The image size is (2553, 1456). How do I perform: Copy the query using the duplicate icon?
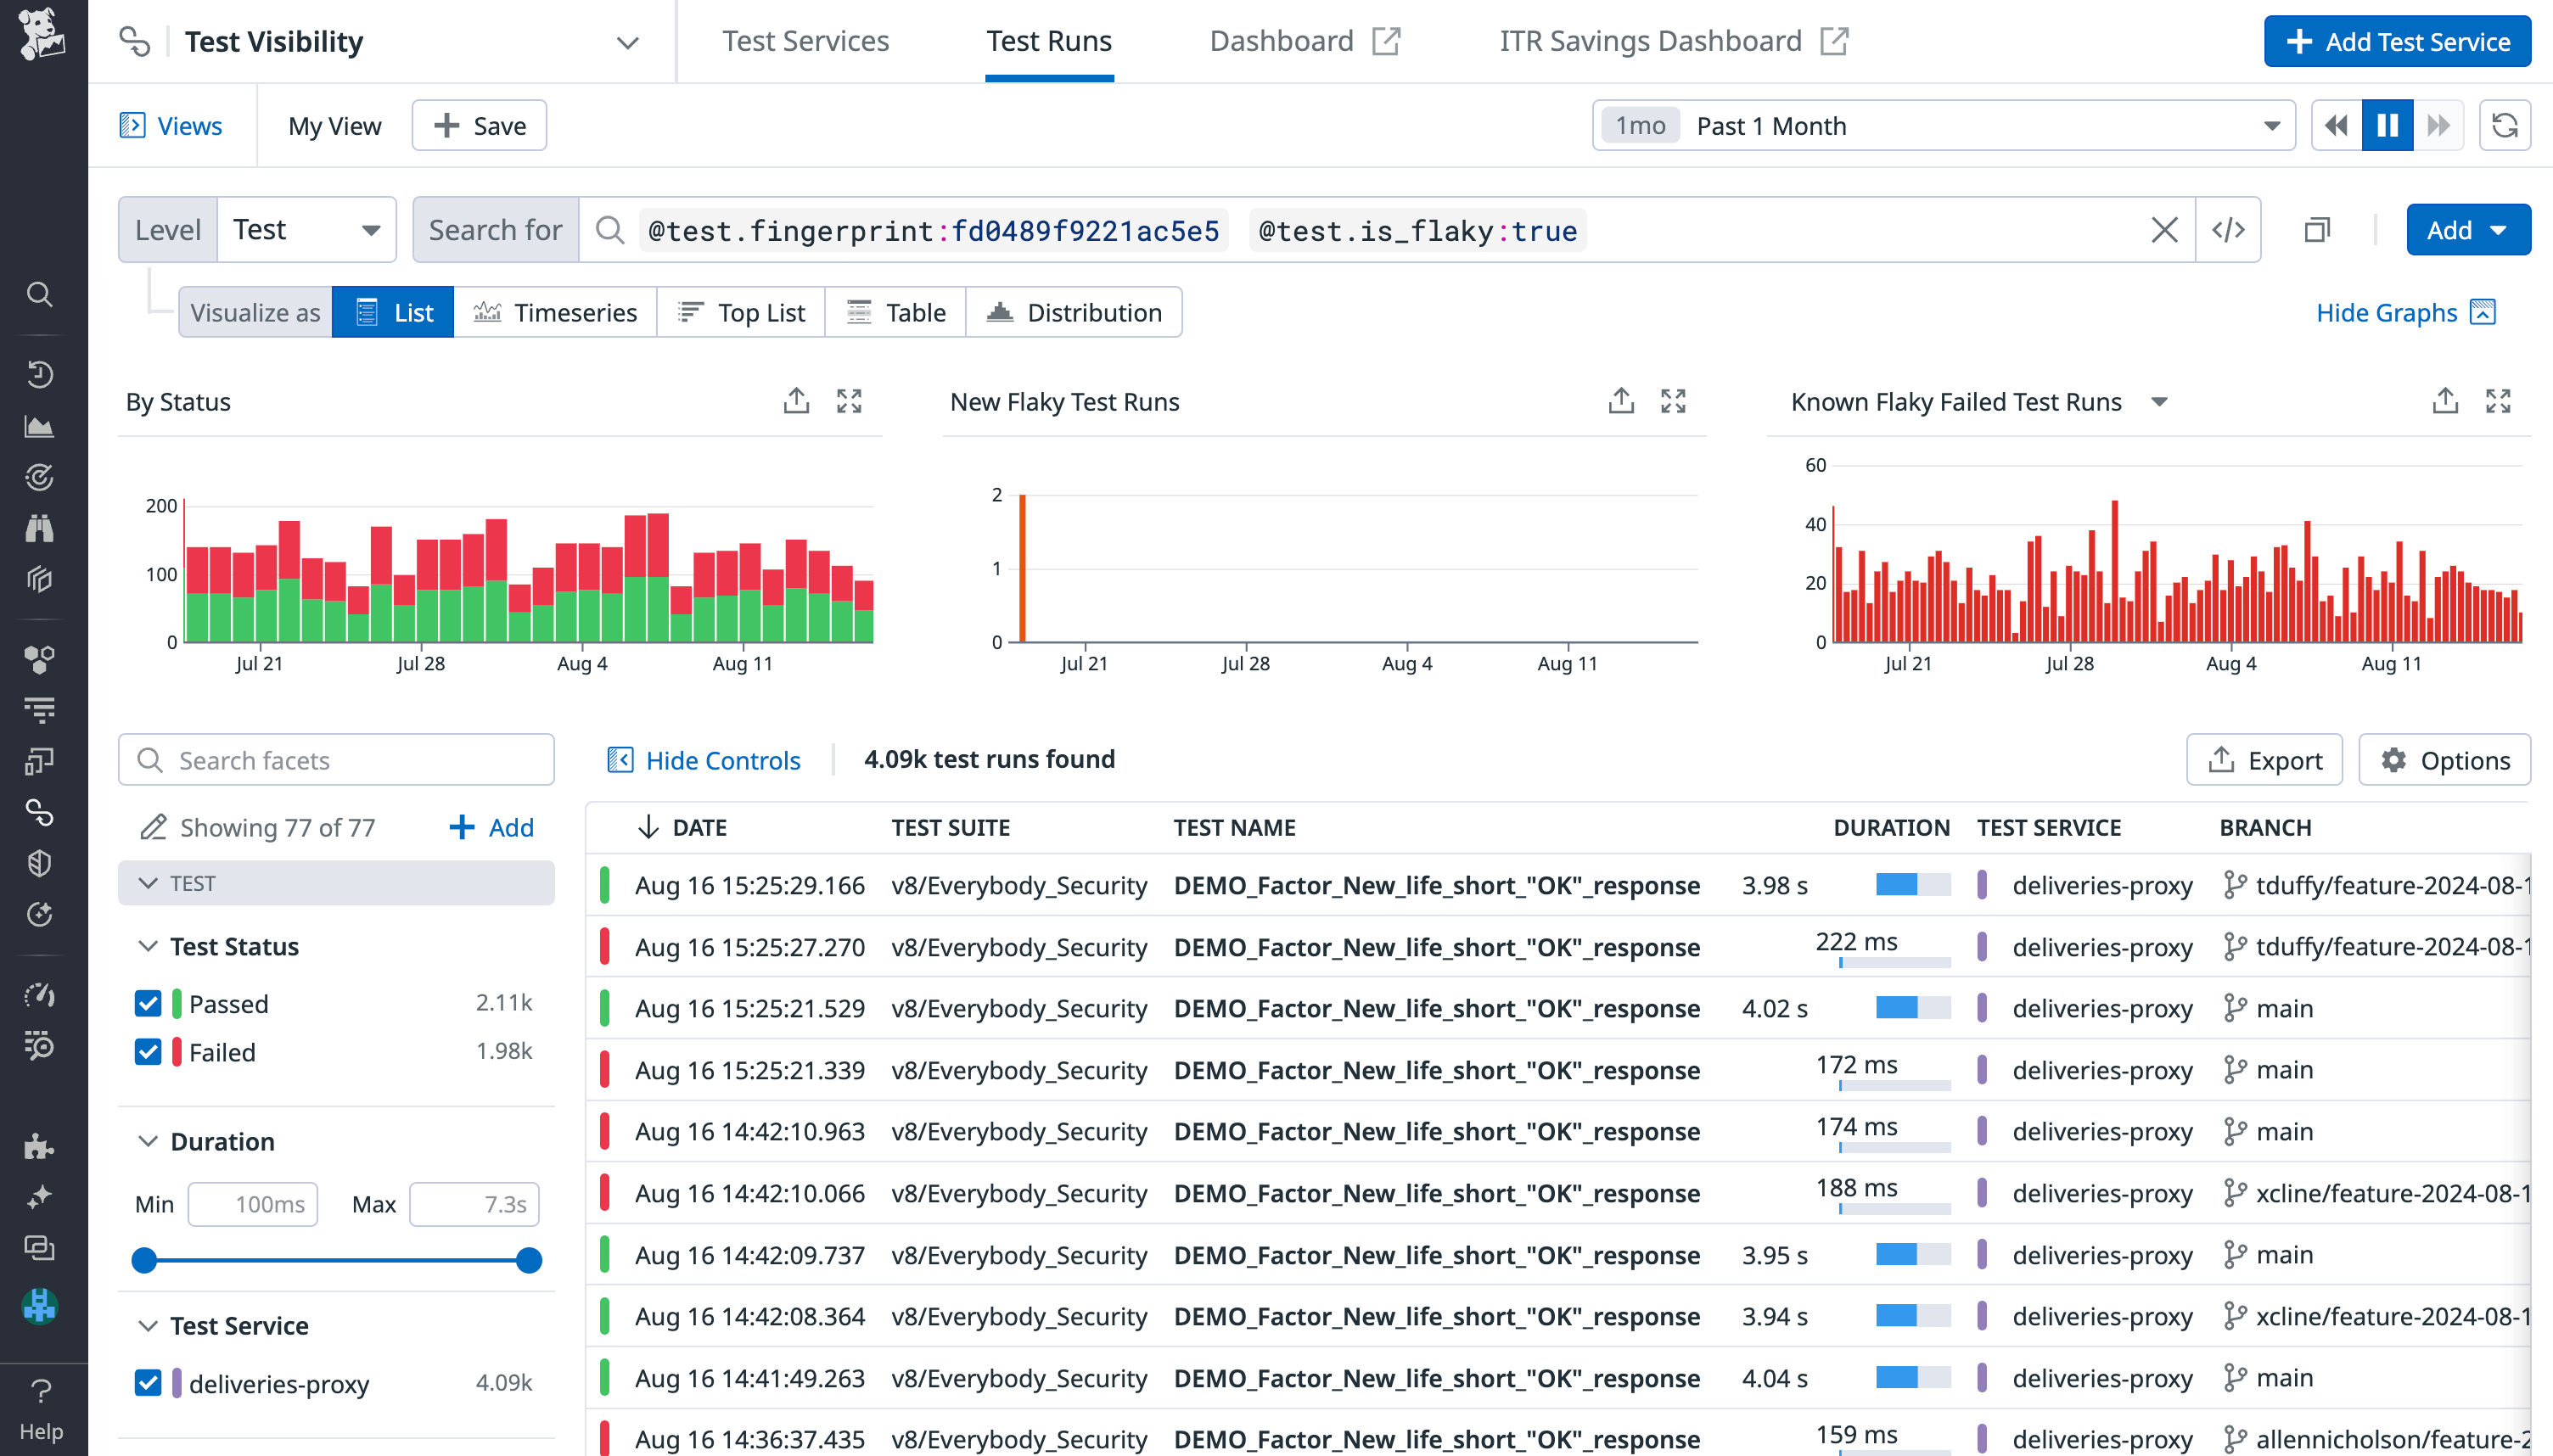(x=2317, y=229)
